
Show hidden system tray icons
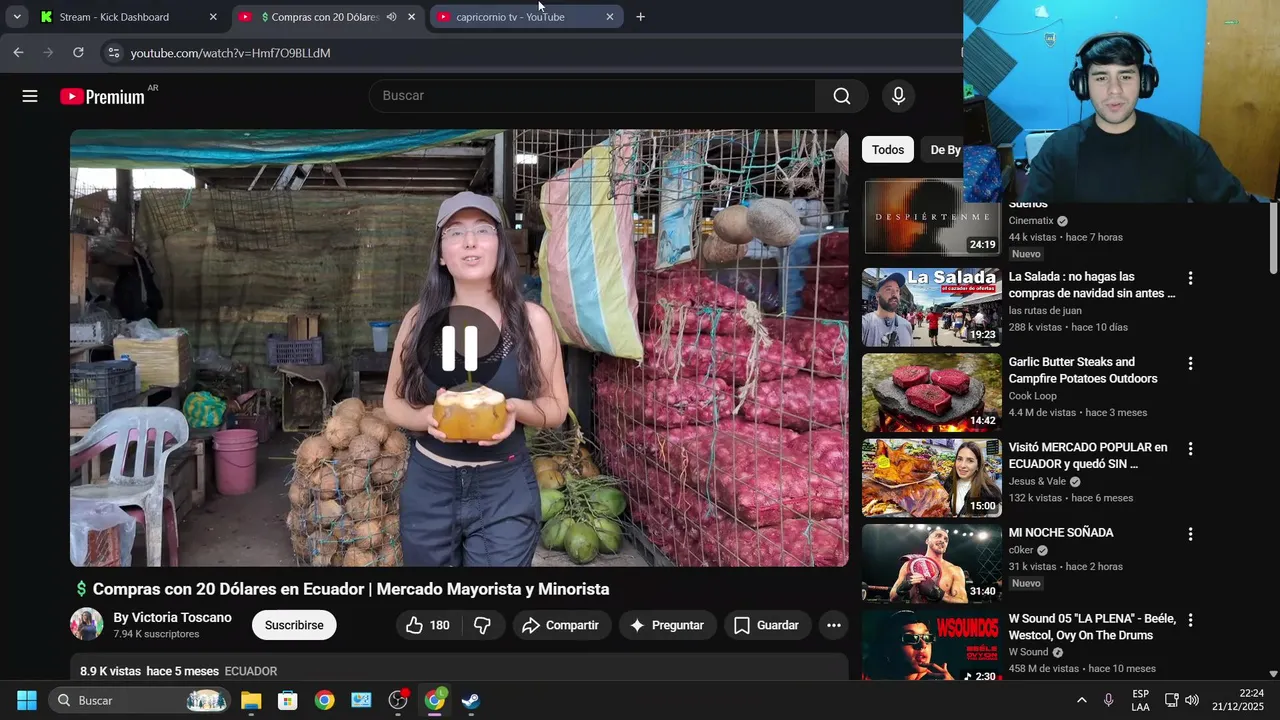click(1081, 700)
